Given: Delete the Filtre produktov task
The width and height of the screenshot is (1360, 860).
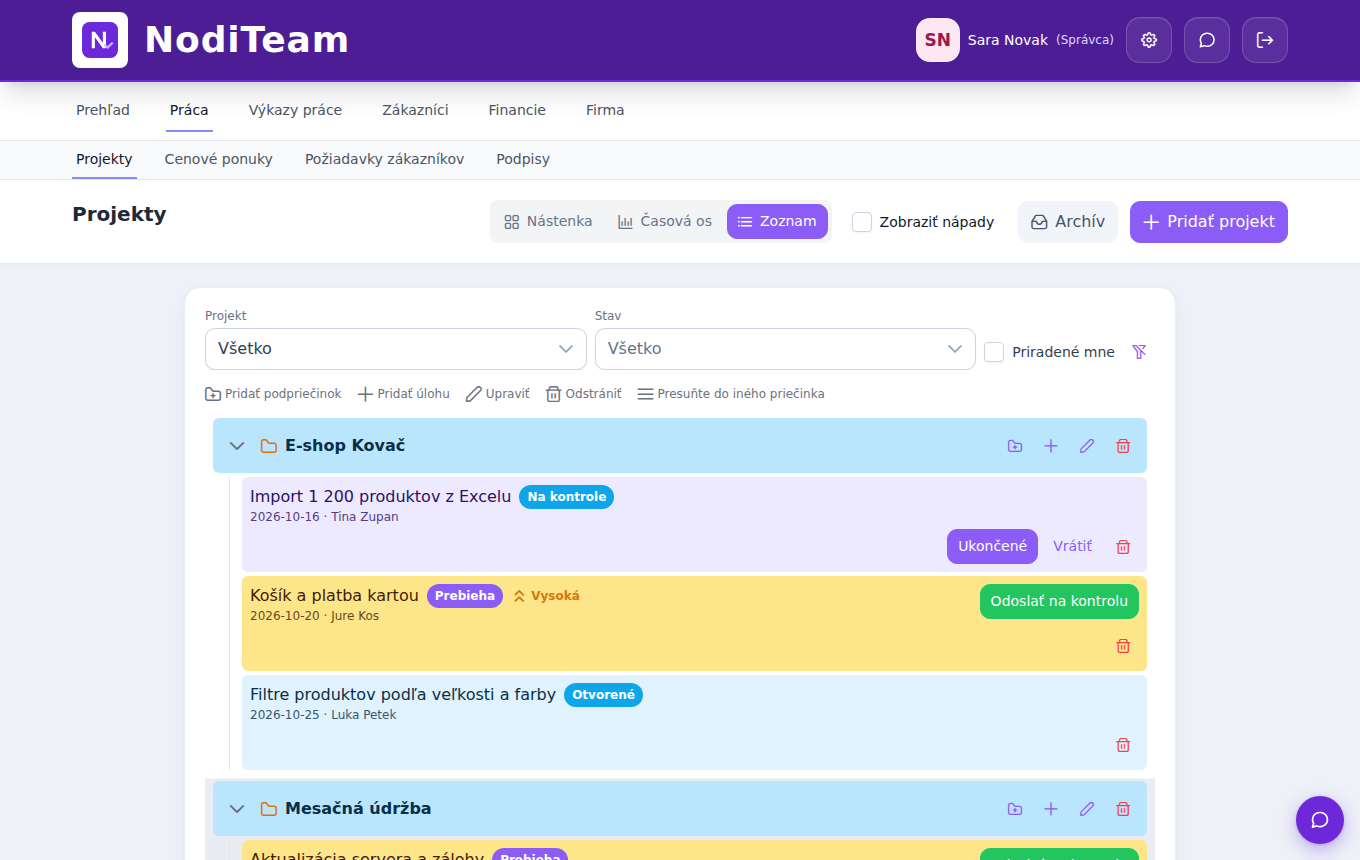Looking at the screenshot, I should coord(1123,745).
